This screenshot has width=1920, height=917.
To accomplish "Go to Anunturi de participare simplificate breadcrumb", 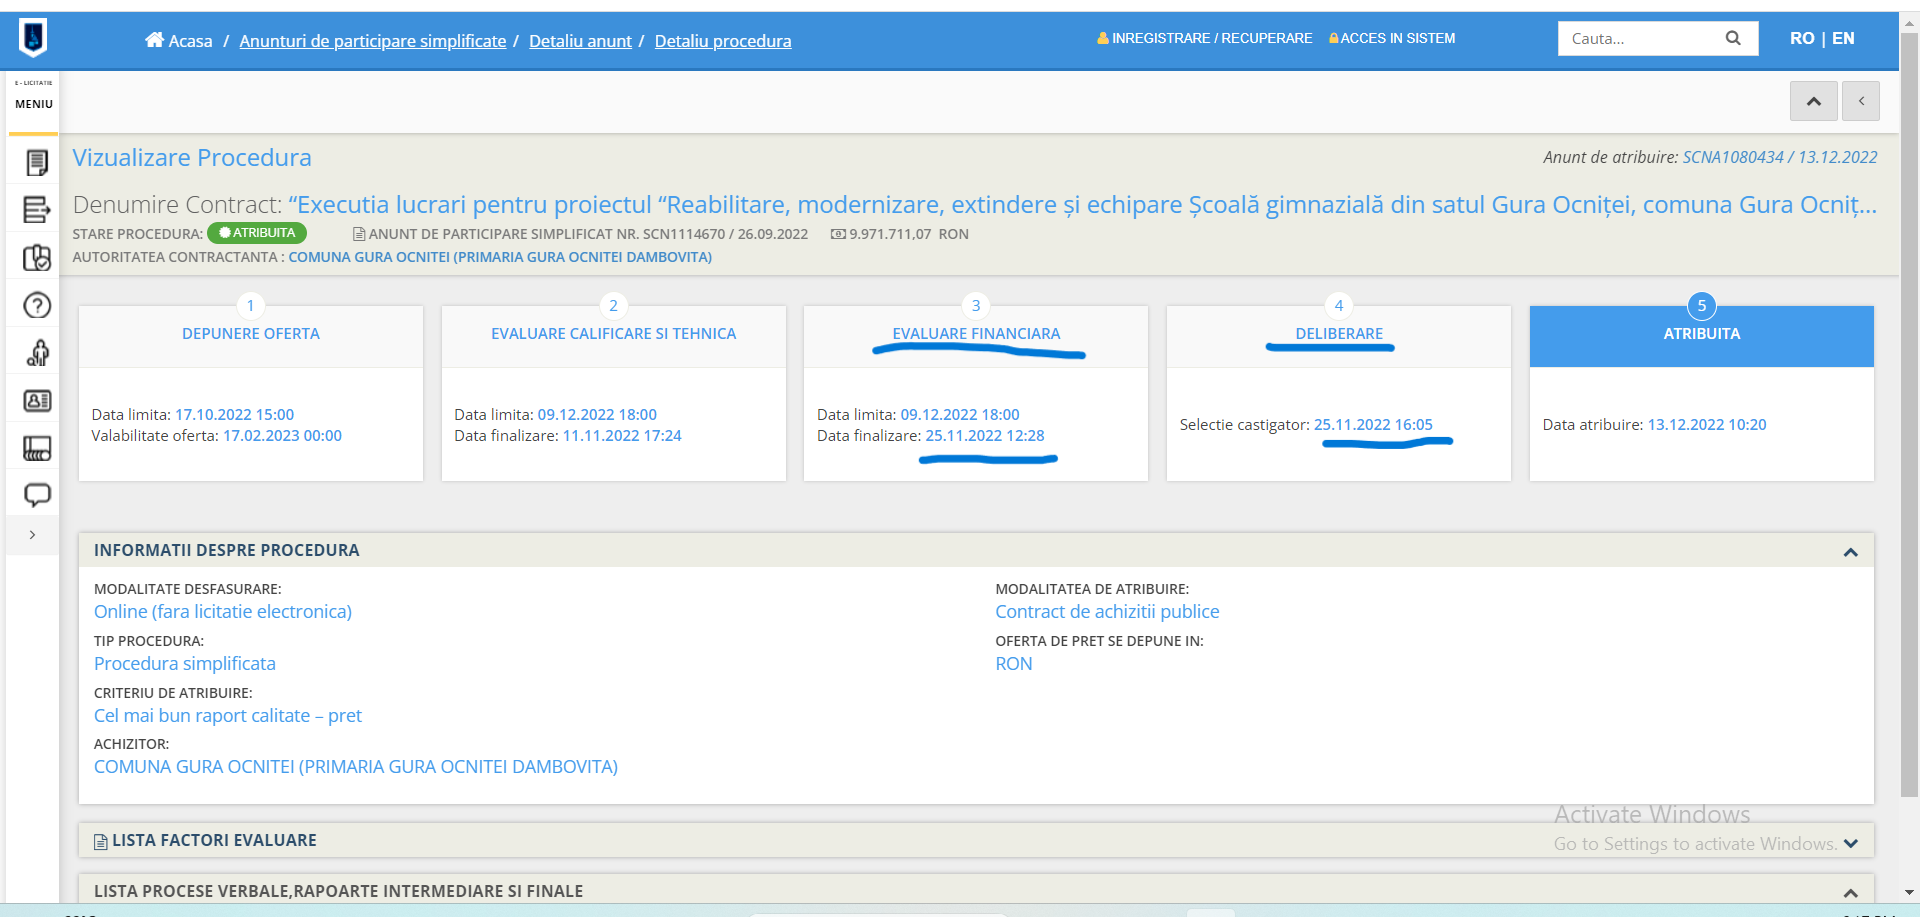I will pyautogui.click(x=373, y=41).
